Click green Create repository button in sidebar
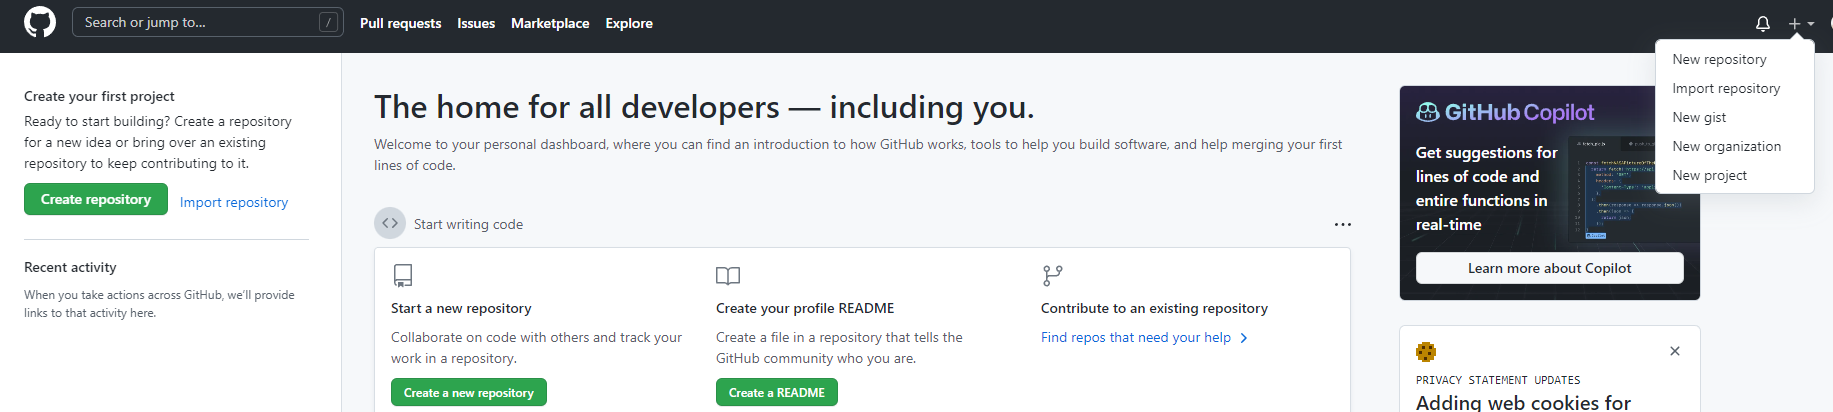Viewport: 1833px width, 412px height. [x=96, y=199]
